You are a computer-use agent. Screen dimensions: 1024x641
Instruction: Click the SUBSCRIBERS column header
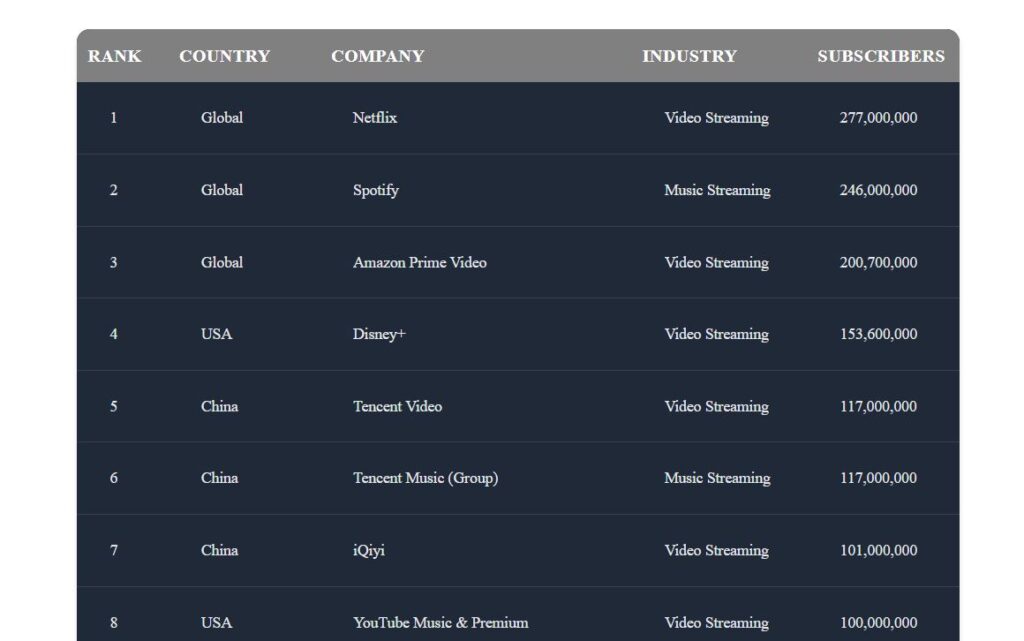point(881,56)
